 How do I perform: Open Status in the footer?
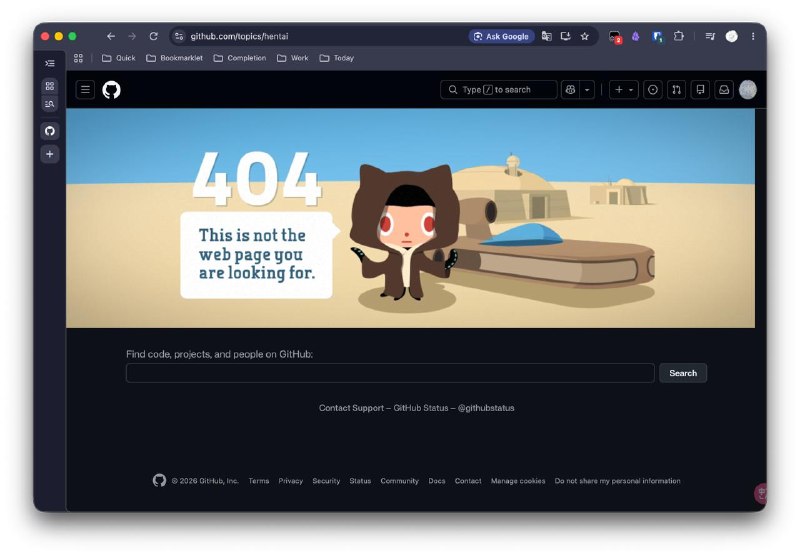coord(360,481)
